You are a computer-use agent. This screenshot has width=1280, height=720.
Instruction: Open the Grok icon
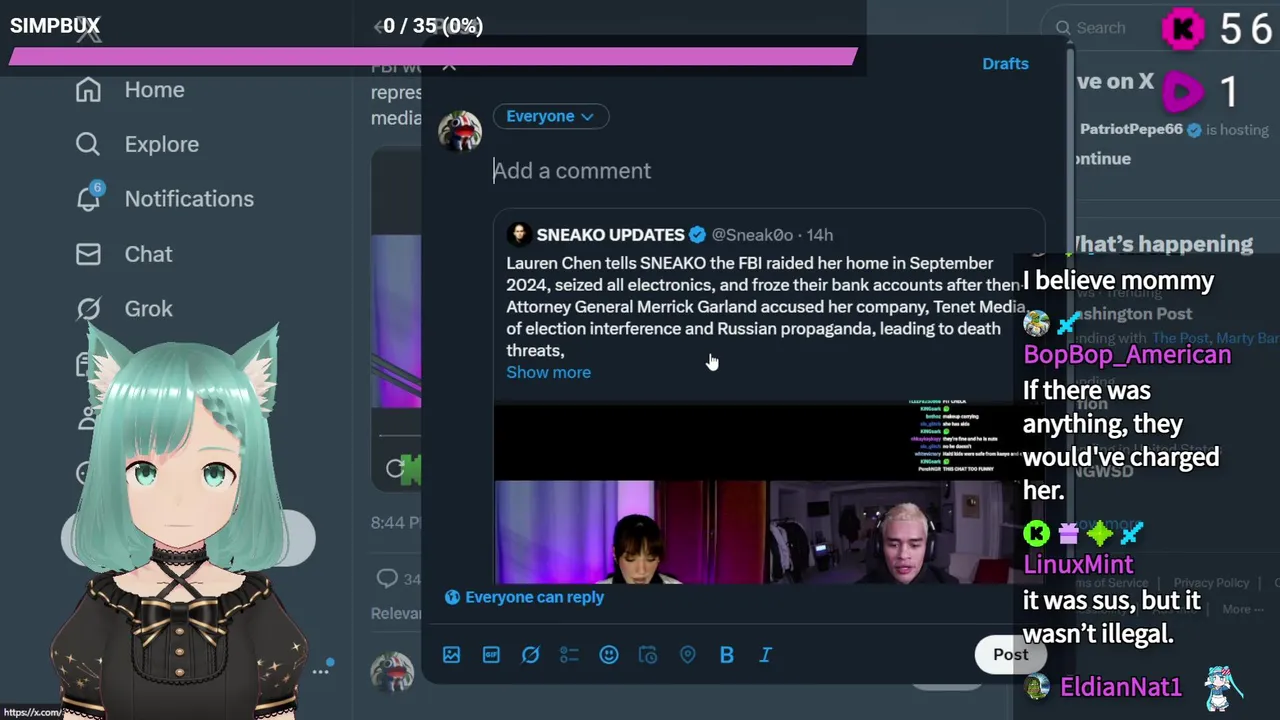point(88,309)
